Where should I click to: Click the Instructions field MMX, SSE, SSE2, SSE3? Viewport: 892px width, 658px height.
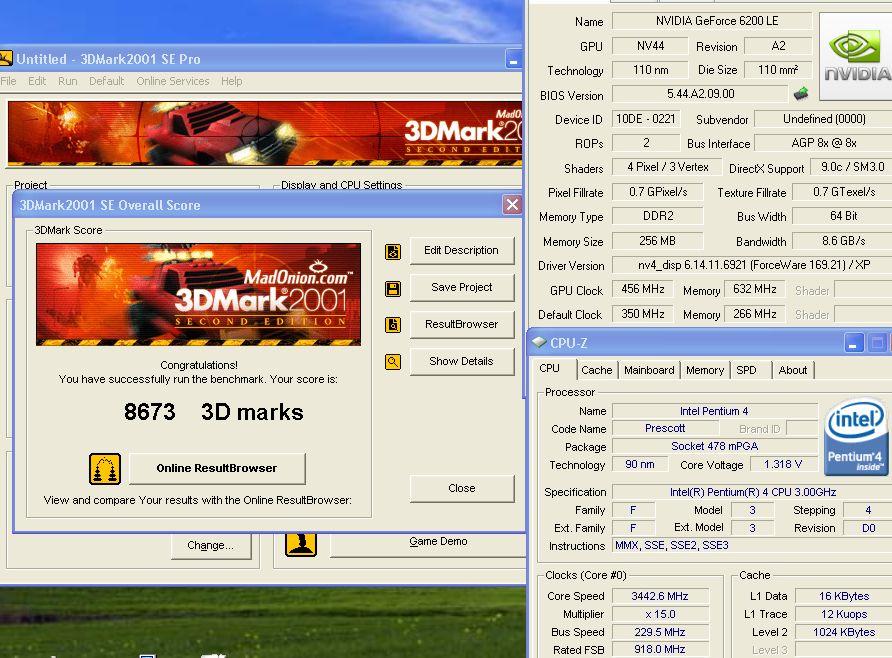[752, 545]
